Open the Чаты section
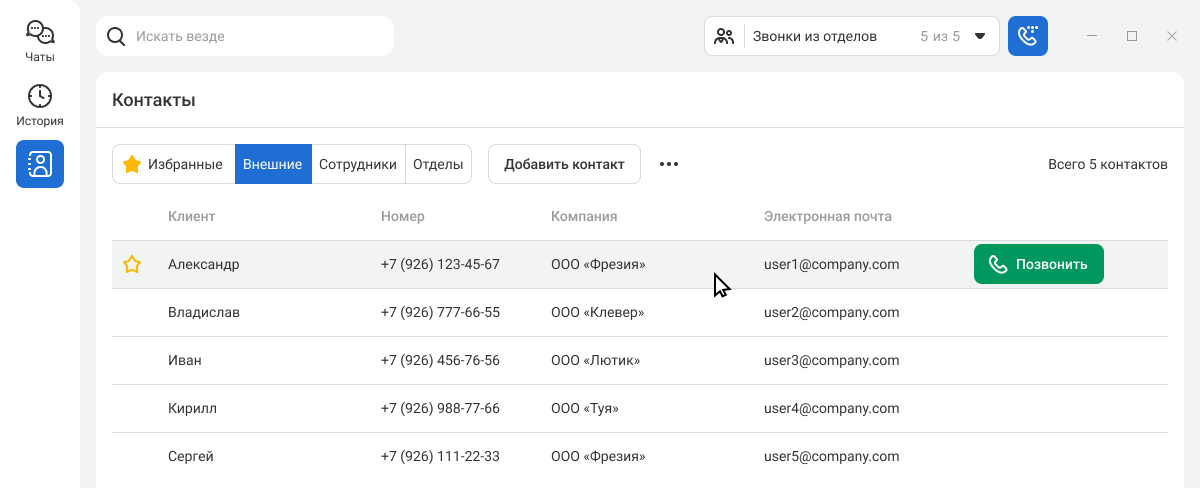Viewport: 1200px width, 488px height. coord(40,42)
